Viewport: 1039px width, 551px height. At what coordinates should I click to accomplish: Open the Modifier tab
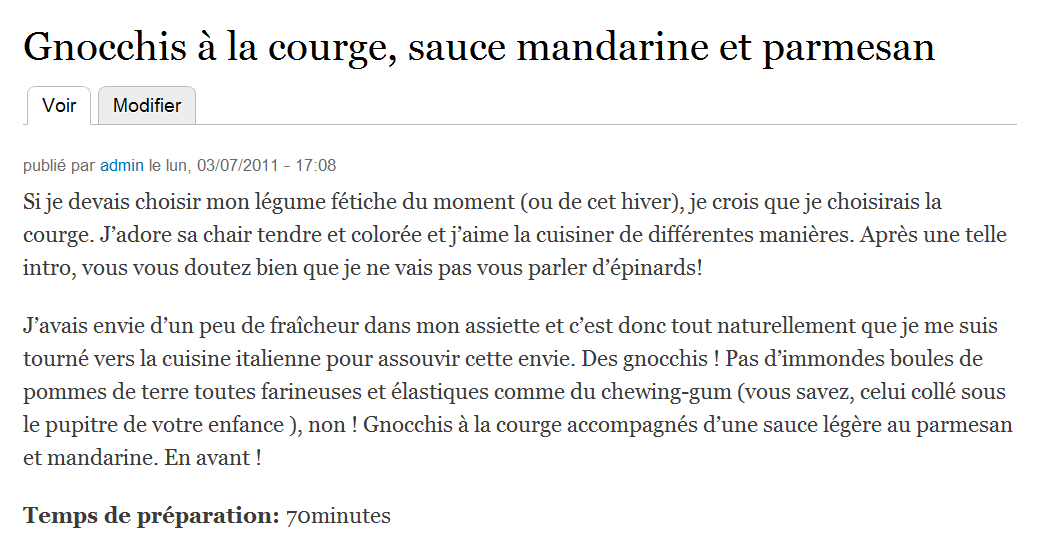tap(147, 106)
